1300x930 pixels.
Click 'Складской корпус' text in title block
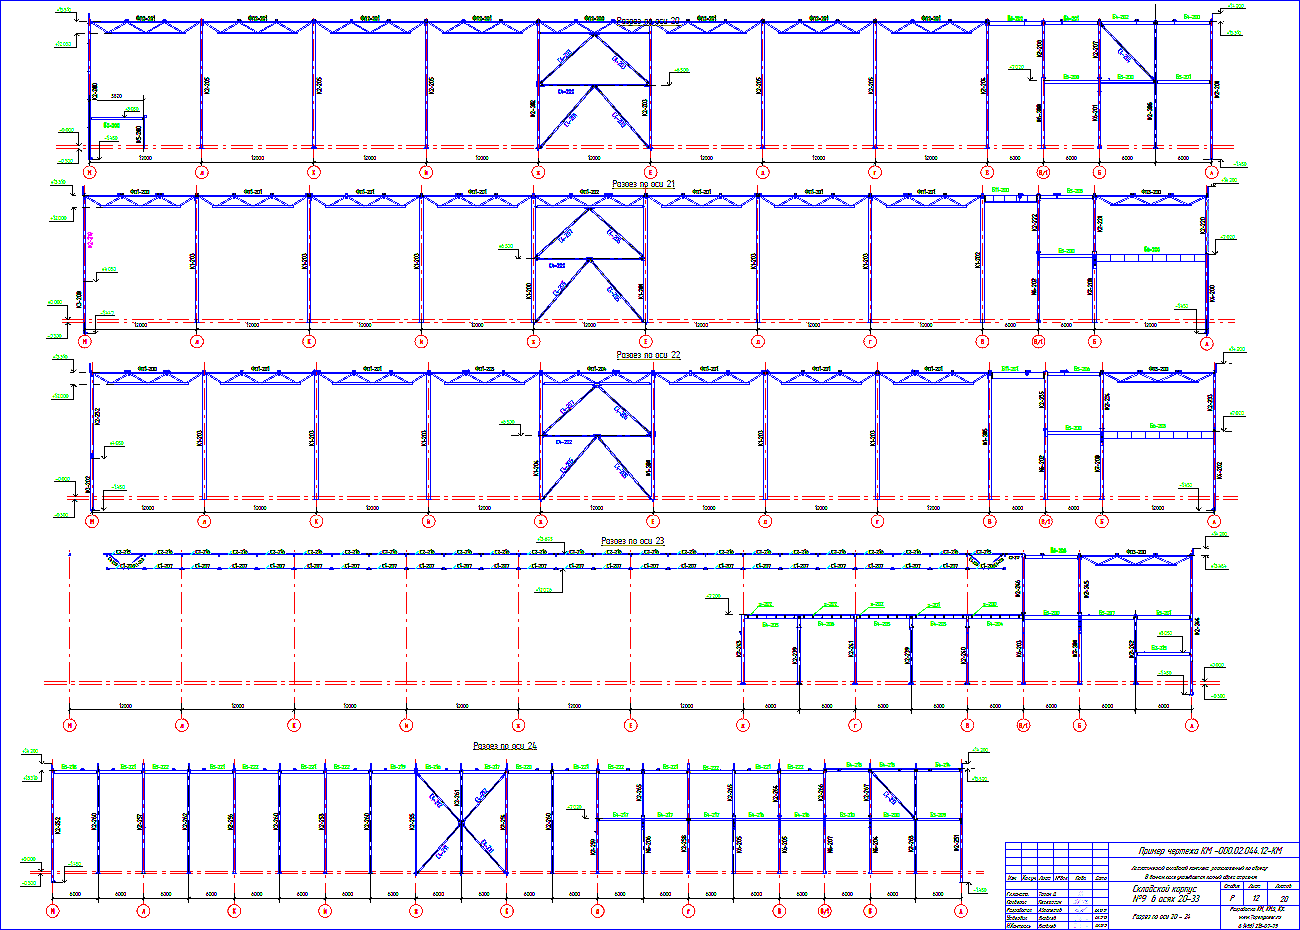coord(1165,889)
